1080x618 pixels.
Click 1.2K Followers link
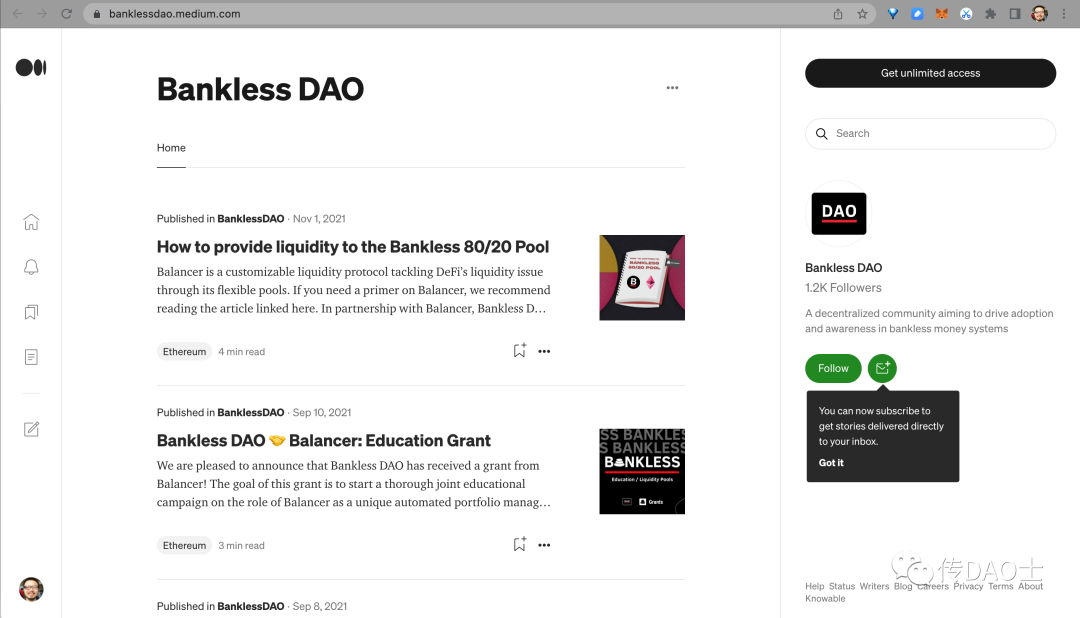pos(843,287)
